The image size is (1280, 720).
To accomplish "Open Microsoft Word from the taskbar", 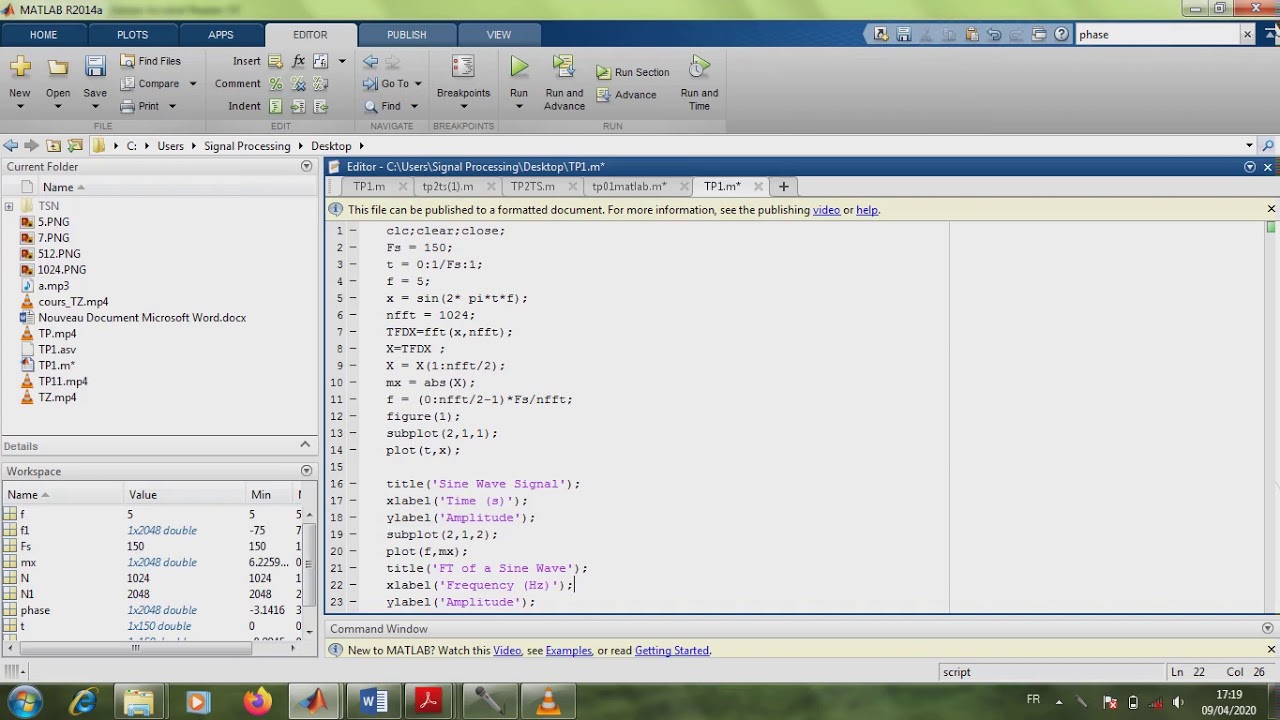I will 373,701.
